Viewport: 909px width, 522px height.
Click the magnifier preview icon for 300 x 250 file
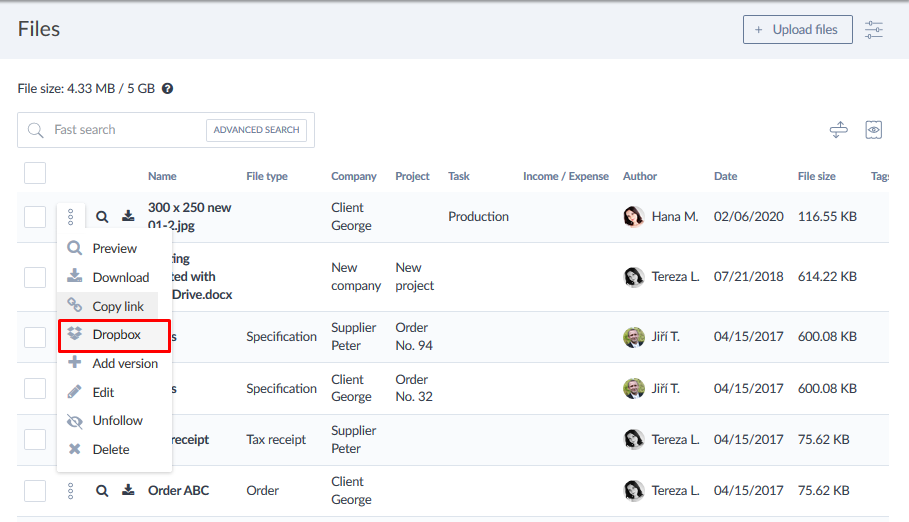(x=102, y=216)
